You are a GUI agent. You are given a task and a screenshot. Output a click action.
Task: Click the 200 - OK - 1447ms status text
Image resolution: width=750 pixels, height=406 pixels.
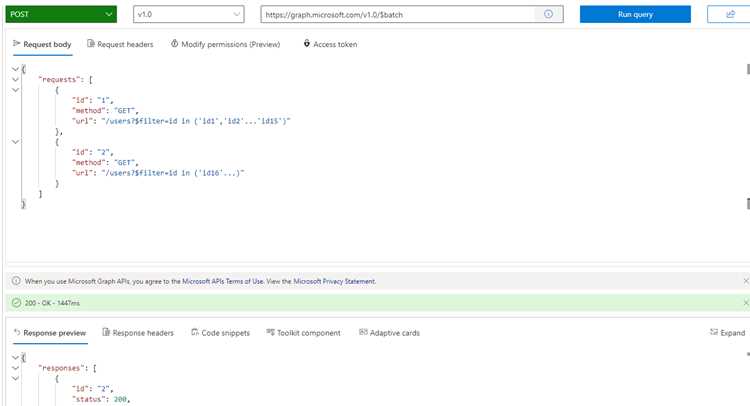coord(52,303)
